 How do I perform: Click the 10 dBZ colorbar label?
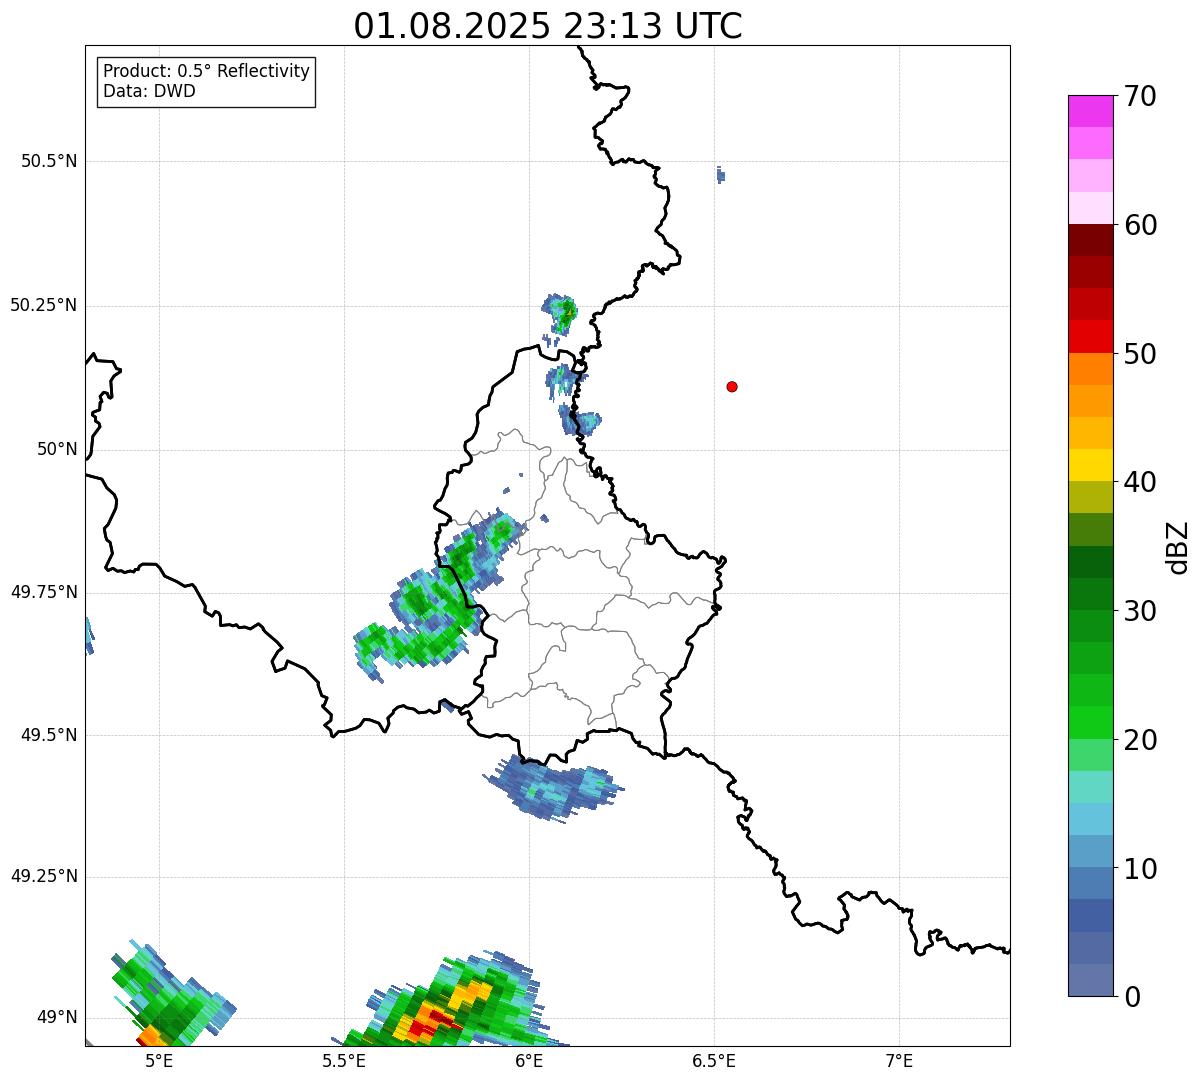coord(1140,869)
